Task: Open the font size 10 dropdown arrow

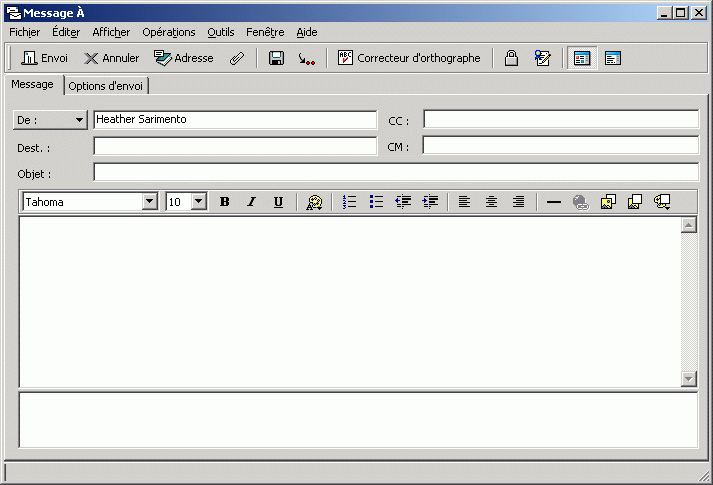Action: pos(199,201)
